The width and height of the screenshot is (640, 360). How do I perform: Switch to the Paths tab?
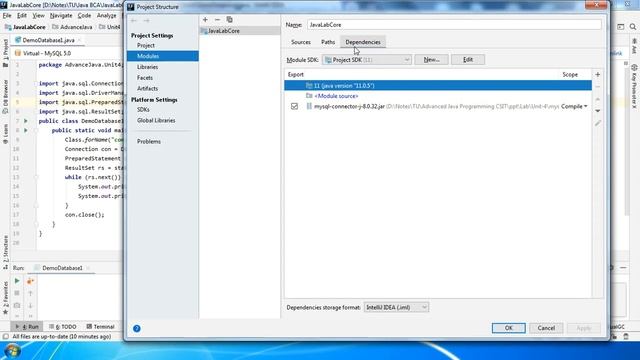(328, 42)
